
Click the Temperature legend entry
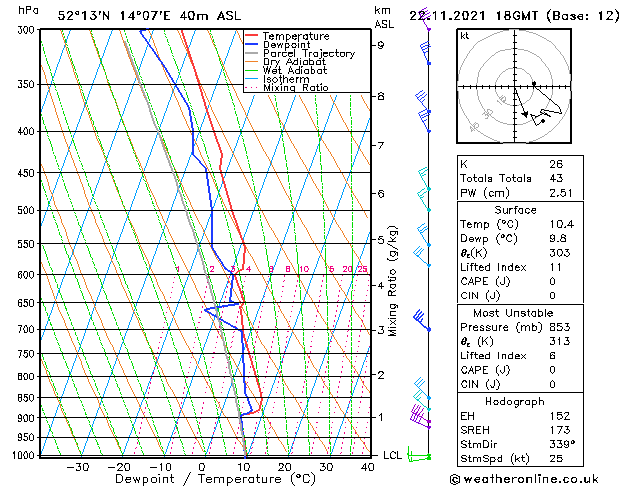click(296, 36)
